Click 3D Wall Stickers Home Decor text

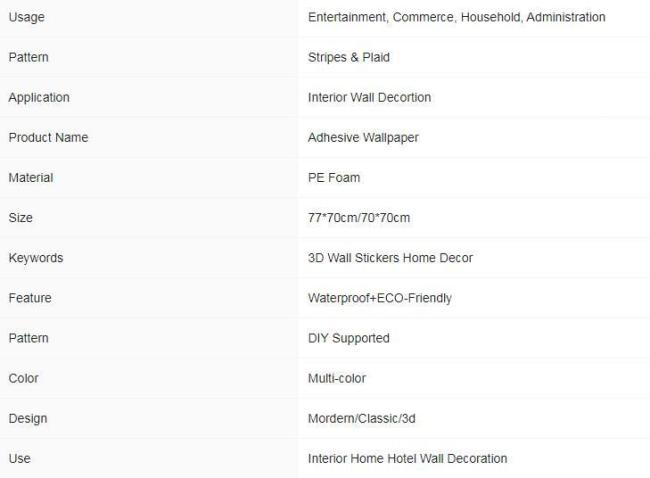tap(390, 258)
